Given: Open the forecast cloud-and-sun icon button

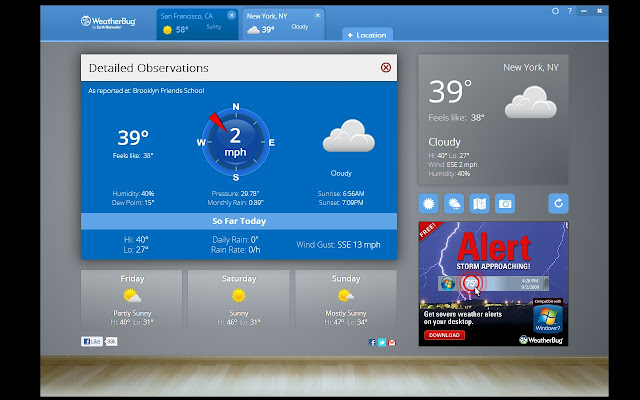Looking at the screenshot, I should [x=454, y=203].
